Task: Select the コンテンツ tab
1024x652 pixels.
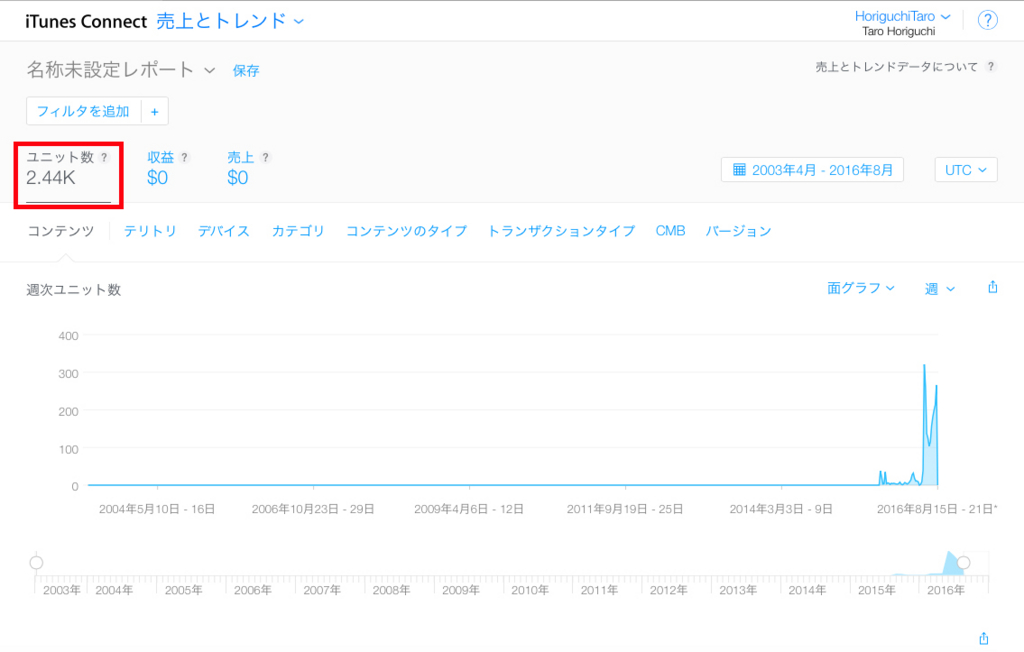Action: pos(61,231)
